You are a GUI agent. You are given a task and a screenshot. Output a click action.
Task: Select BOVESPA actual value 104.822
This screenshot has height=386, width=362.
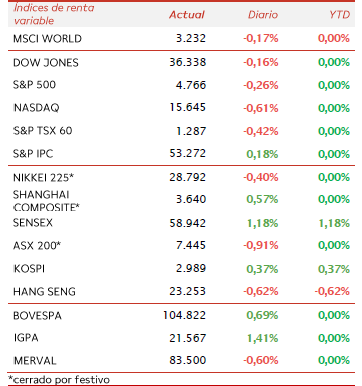184,315
